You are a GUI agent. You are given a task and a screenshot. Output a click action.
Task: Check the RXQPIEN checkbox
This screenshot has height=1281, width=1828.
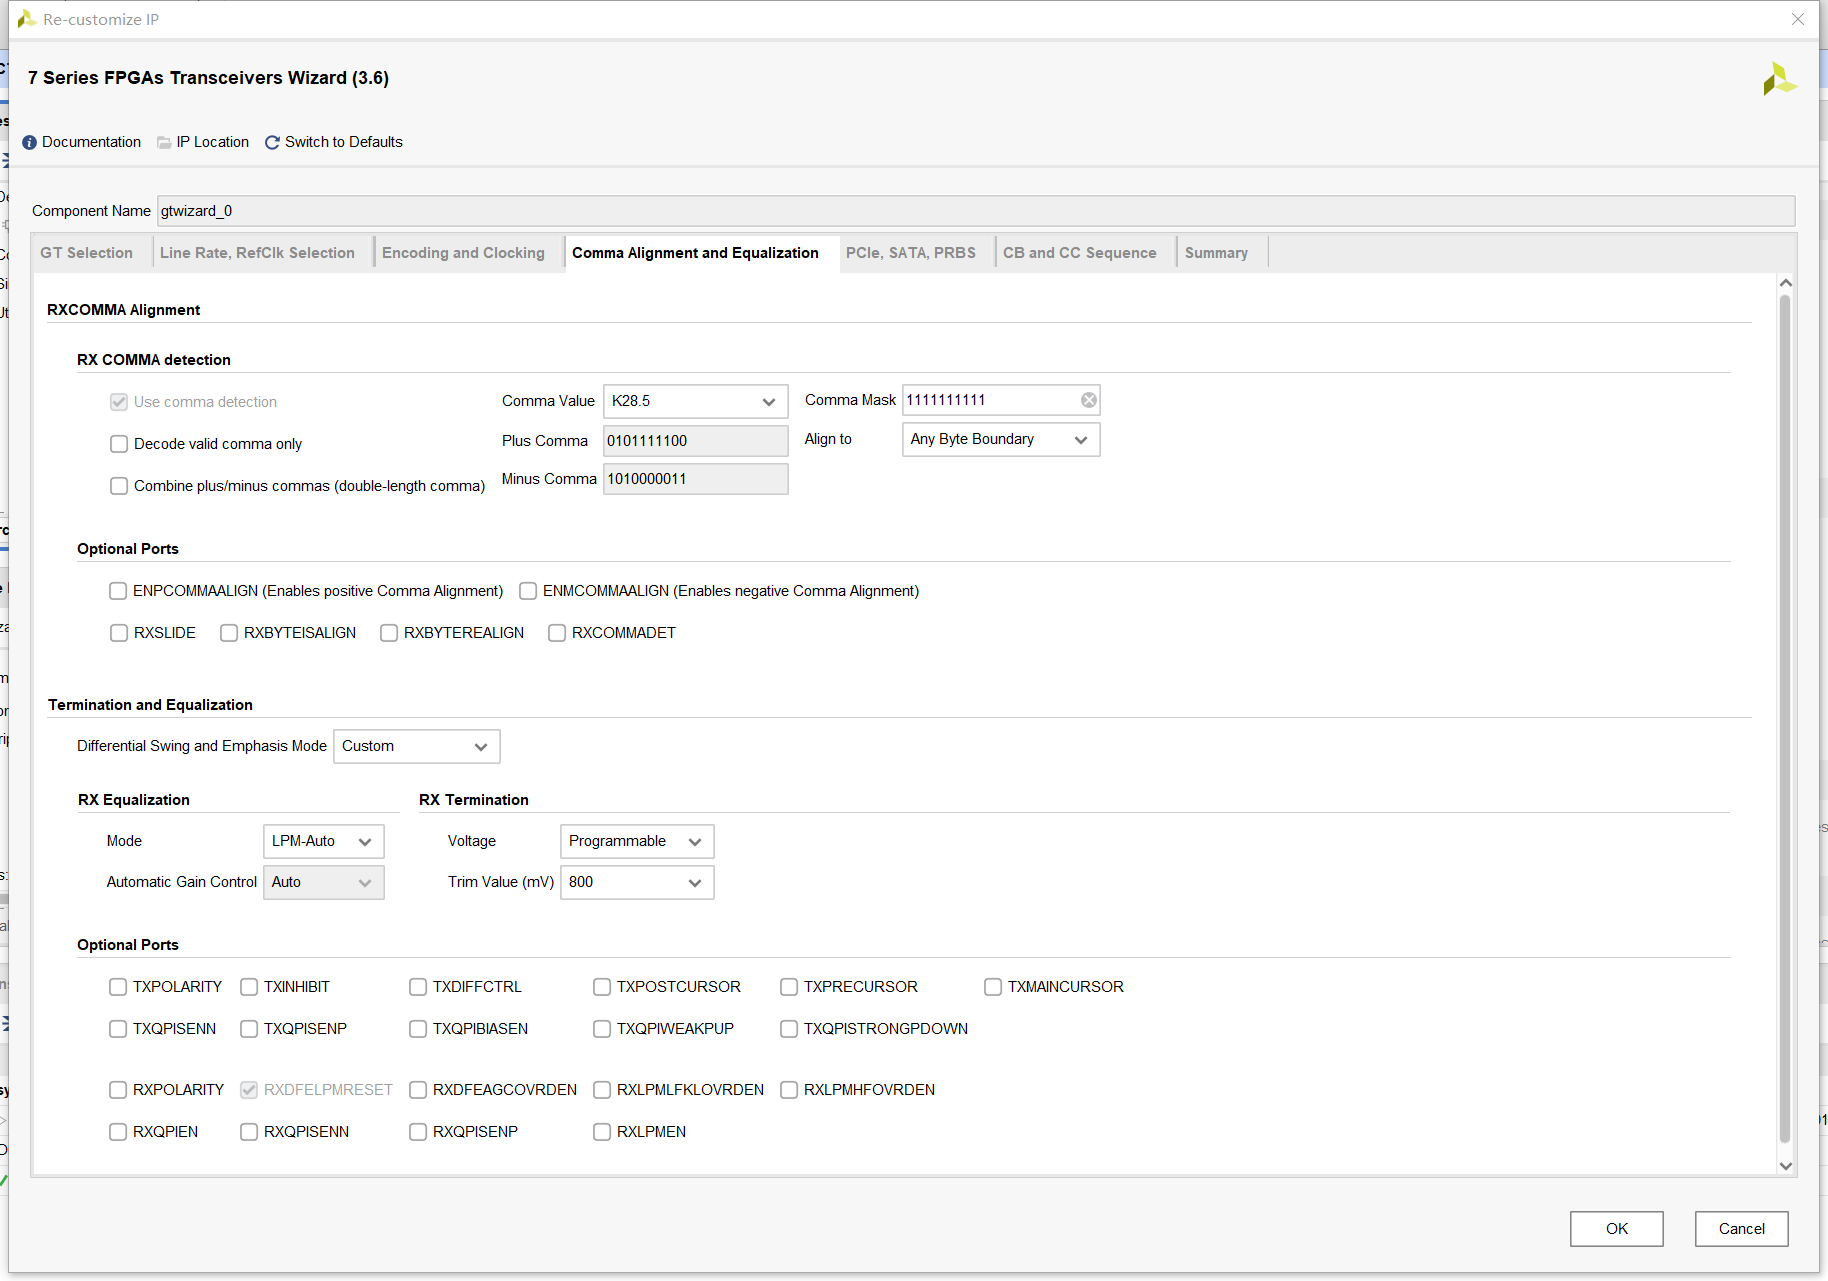tap(118, 1132)
